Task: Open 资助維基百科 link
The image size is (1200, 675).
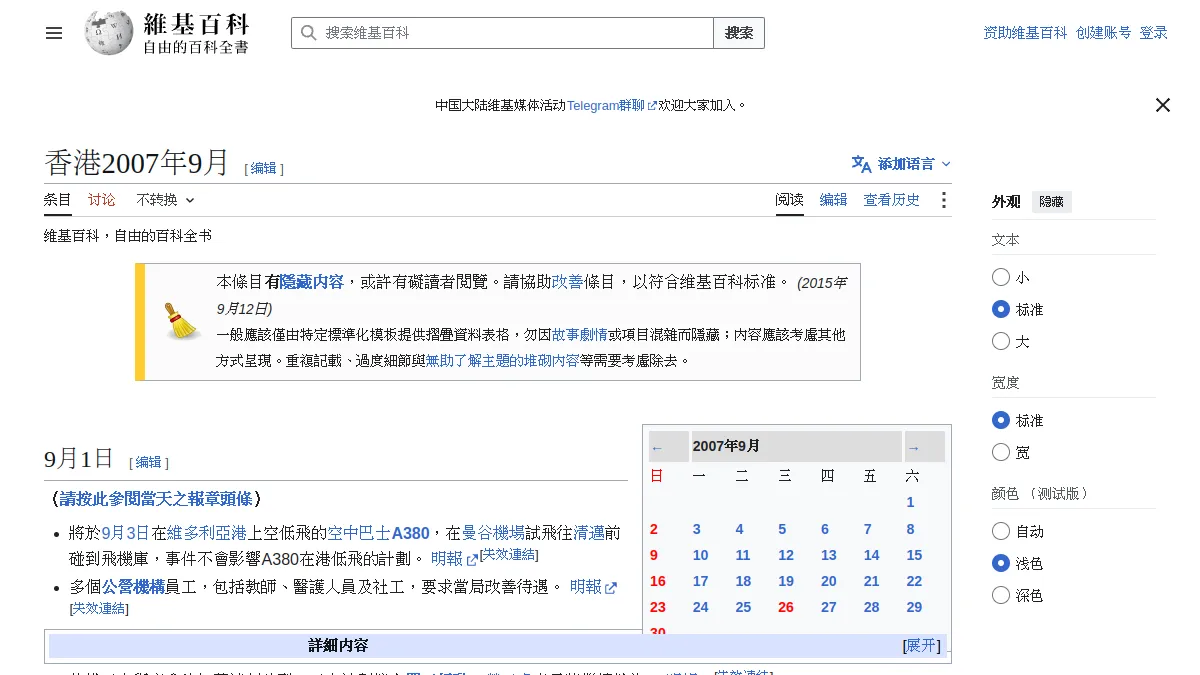Action: [1025, 33]
